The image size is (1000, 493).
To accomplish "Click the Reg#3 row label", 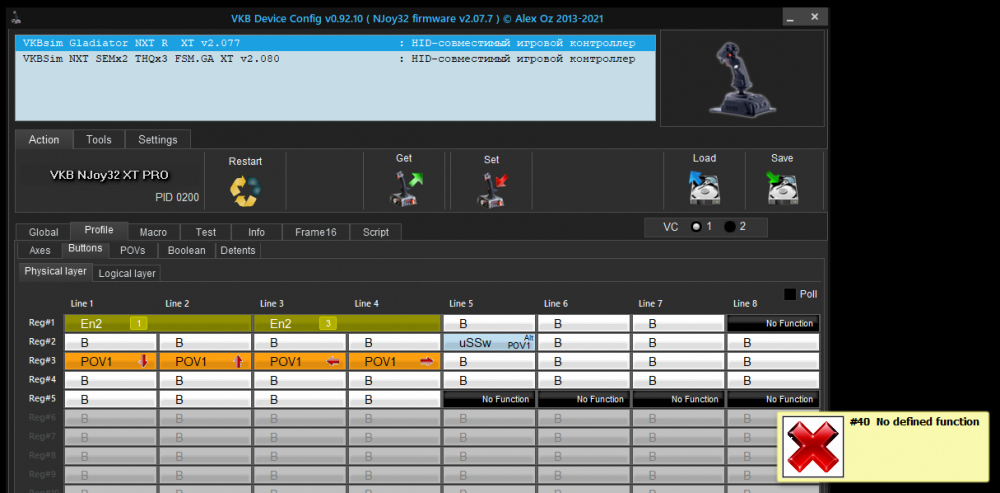I will [x=43, y=361].
